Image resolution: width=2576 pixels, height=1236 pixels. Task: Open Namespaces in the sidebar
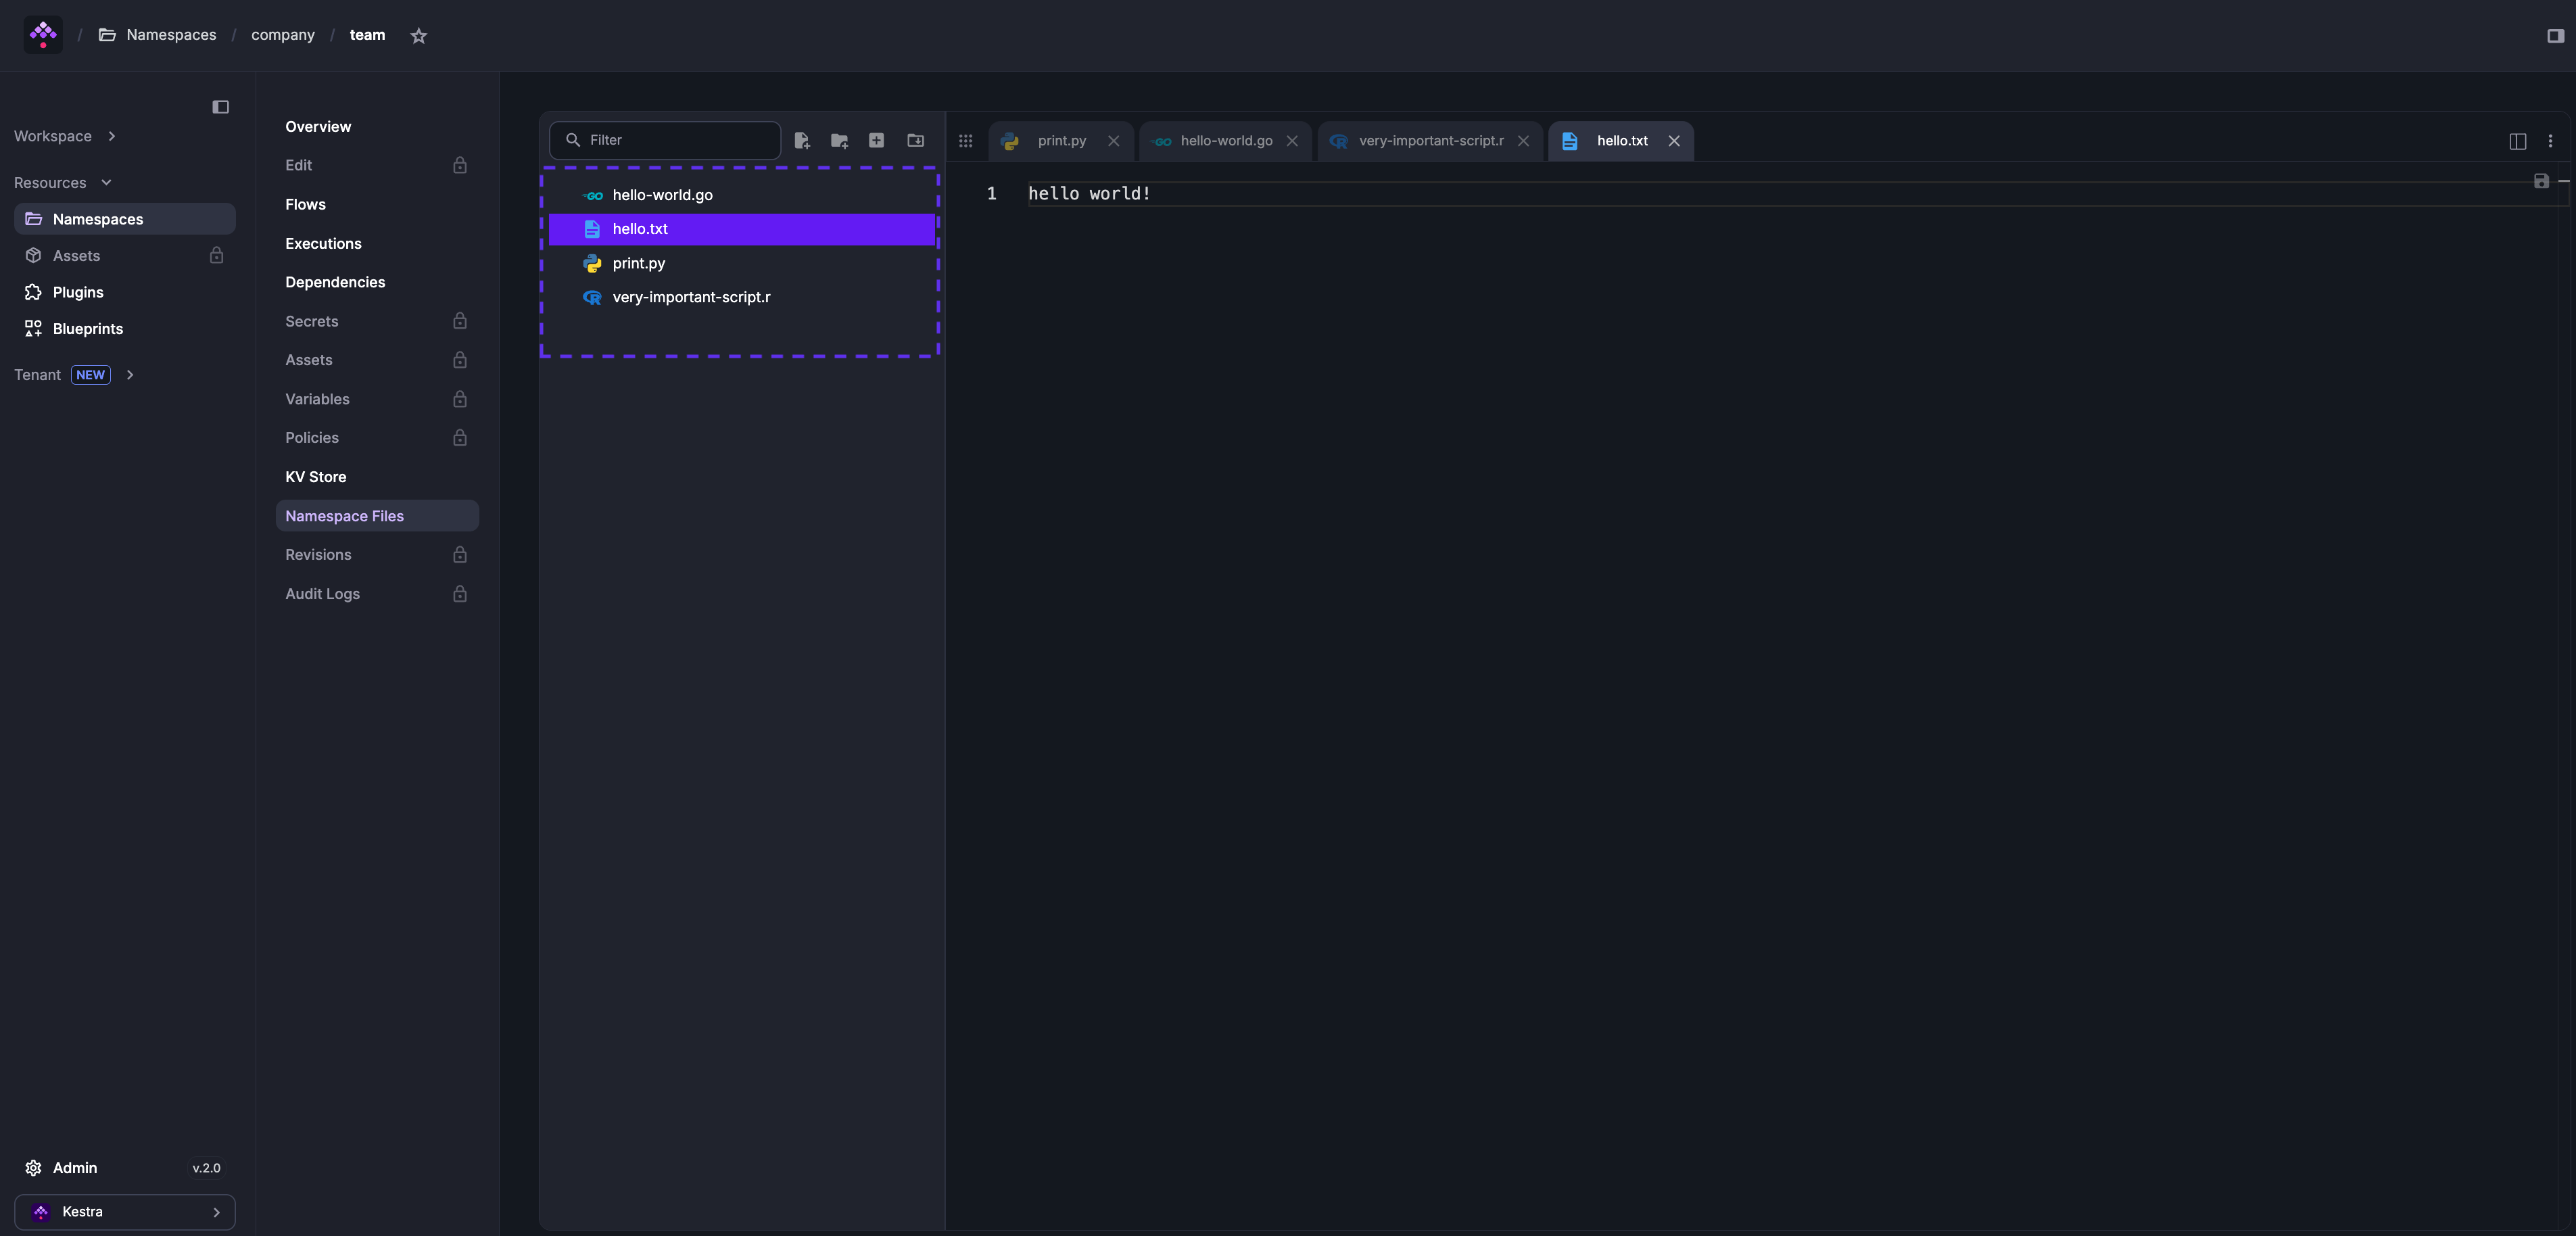125,219
